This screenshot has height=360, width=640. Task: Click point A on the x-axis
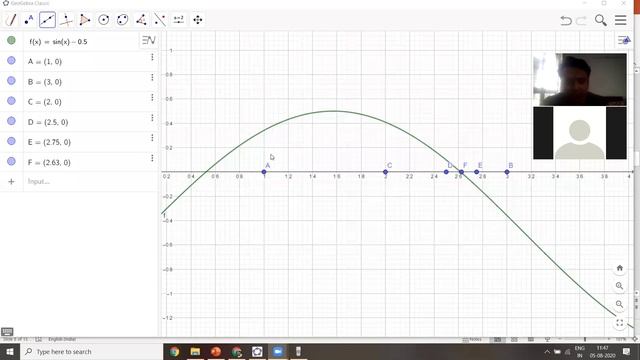264,172
